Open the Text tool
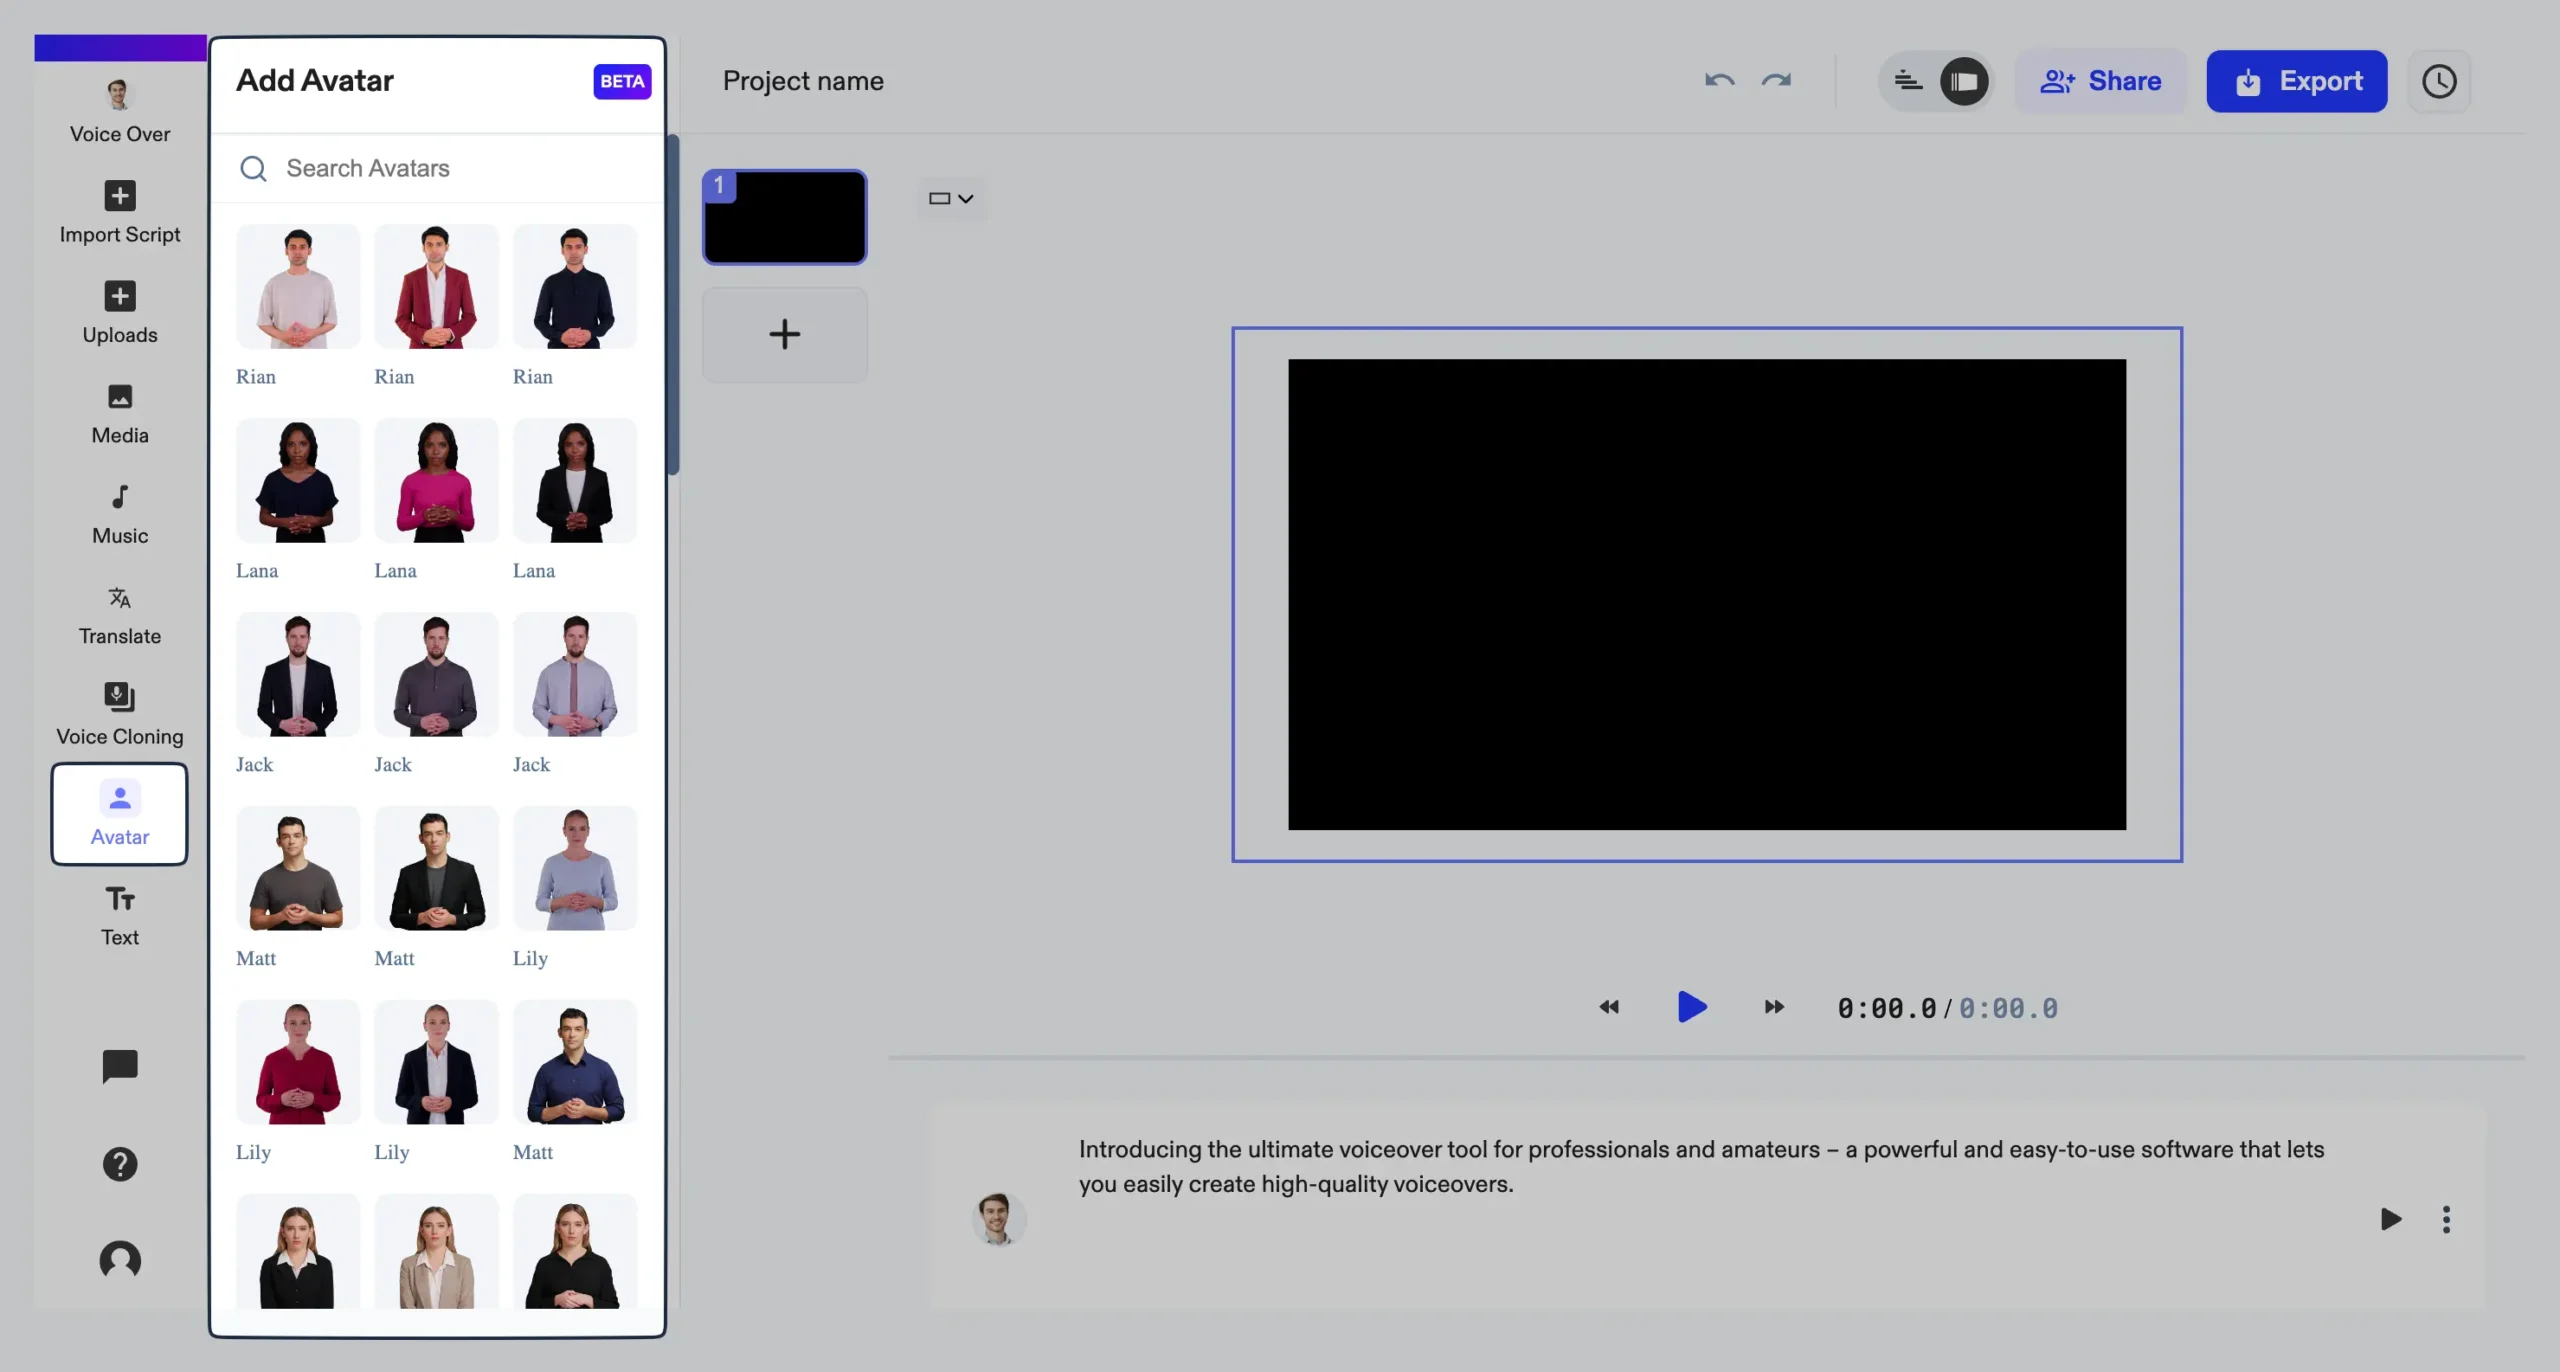The width and height of the screenshot is (2560, 1372). coord(119,915)
